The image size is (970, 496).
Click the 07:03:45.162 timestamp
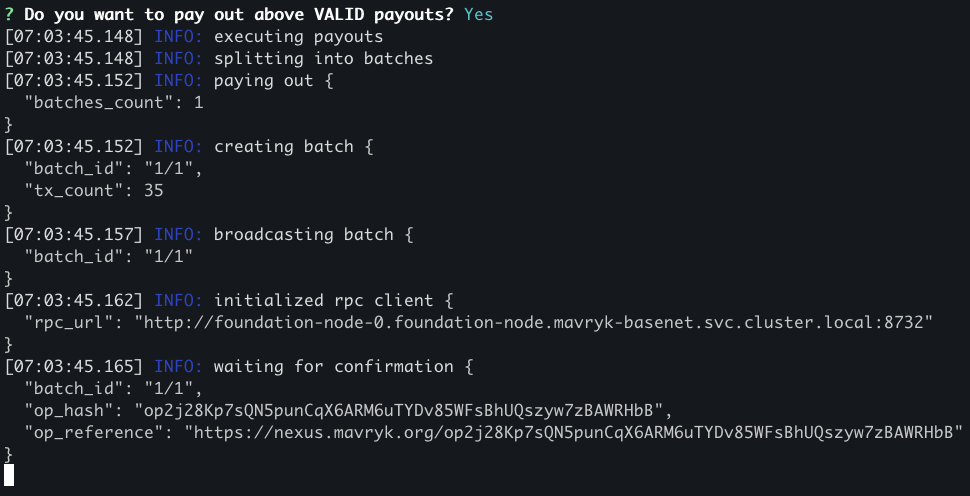74,300
